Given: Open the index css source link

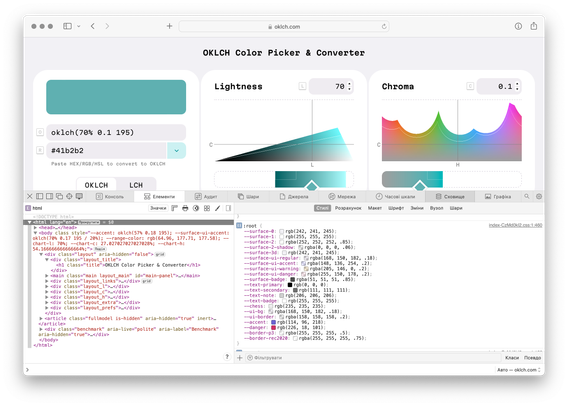Looking at the screenshot, I should pos(515,225).
